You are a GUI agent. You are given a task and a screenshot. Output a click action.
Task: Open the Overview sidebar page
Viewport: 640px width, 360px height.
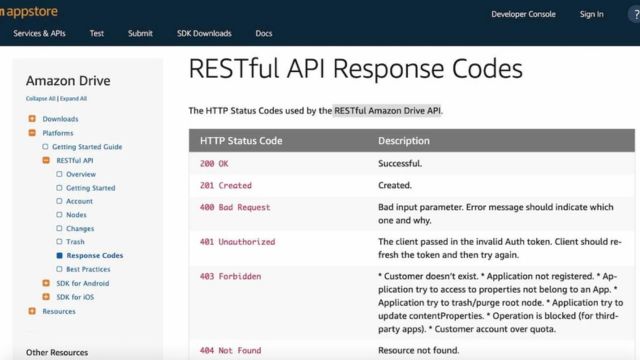pos(81,174)
